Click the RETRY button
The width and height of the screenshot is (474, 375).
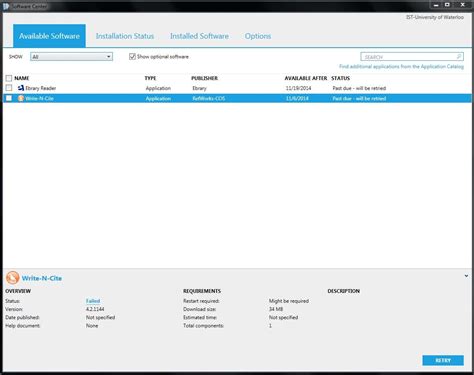443,360
